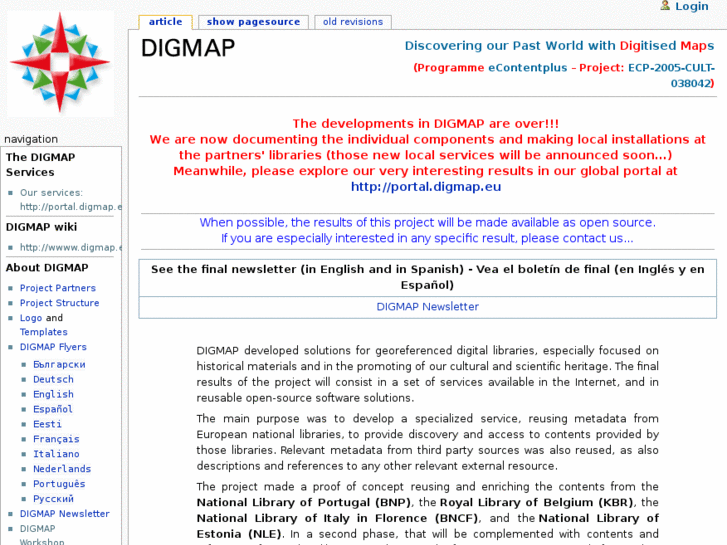Select the English flyer
This screenshot has width=727, height=545.
click(53, 394)
